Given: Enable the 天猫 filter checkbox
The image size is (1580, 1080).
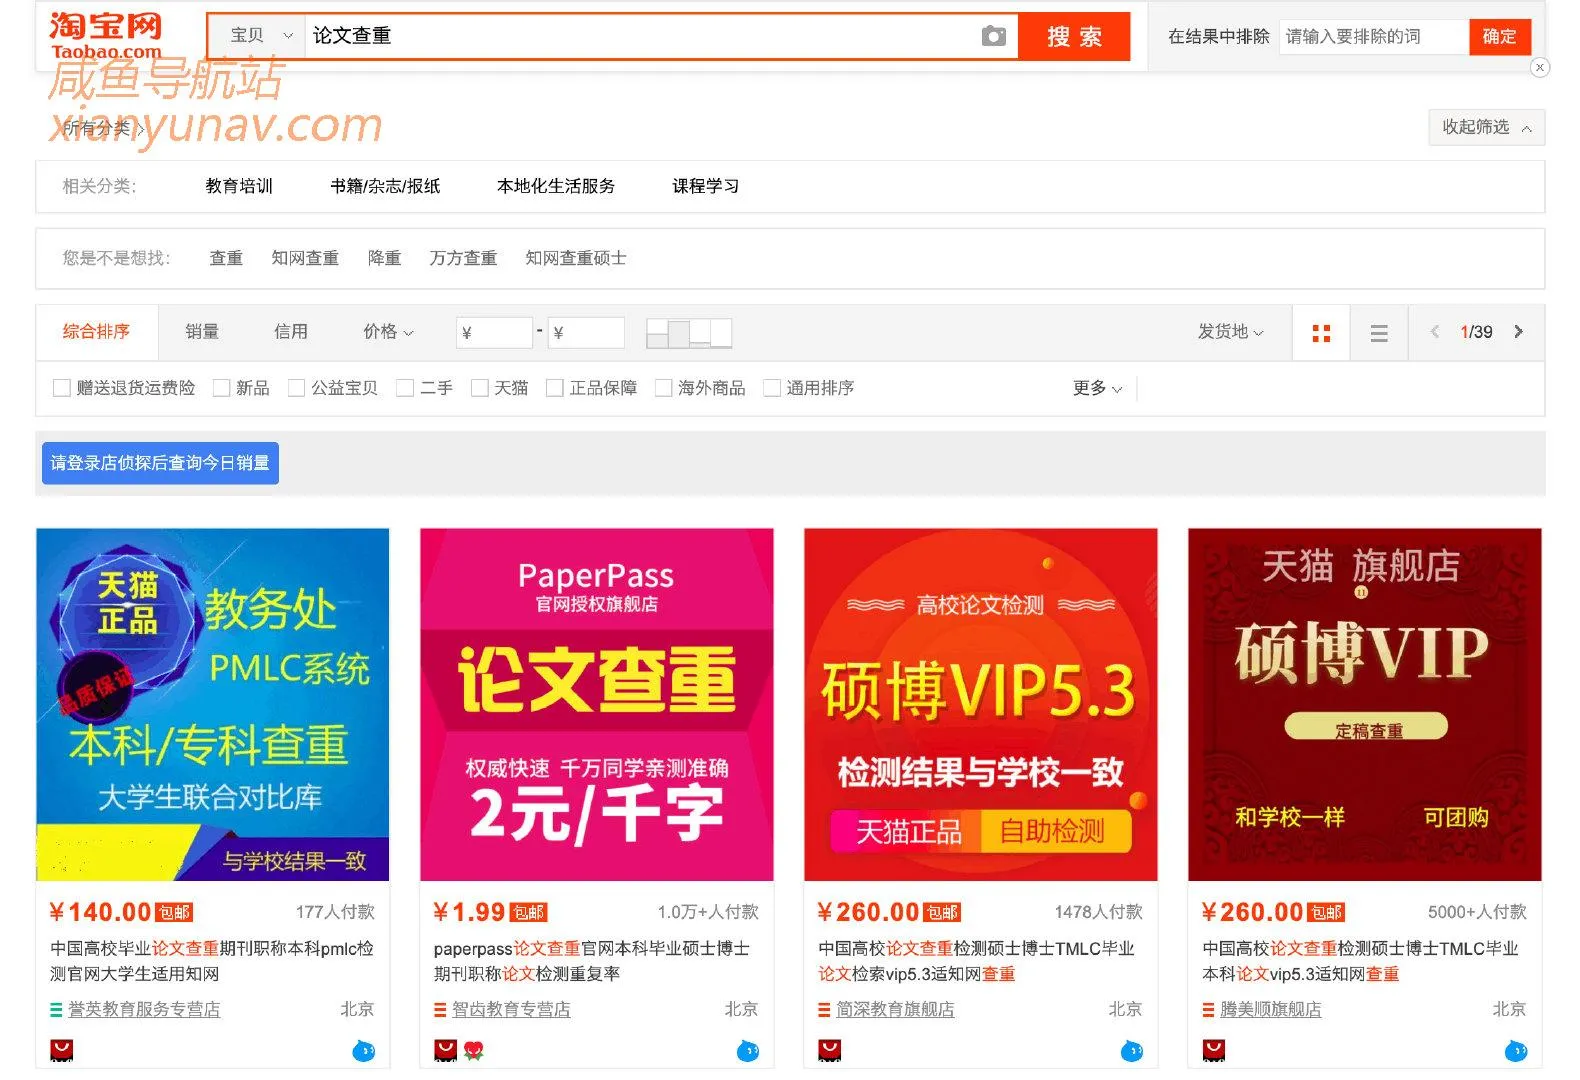Looking at the screenshot, I should [480, 388].
